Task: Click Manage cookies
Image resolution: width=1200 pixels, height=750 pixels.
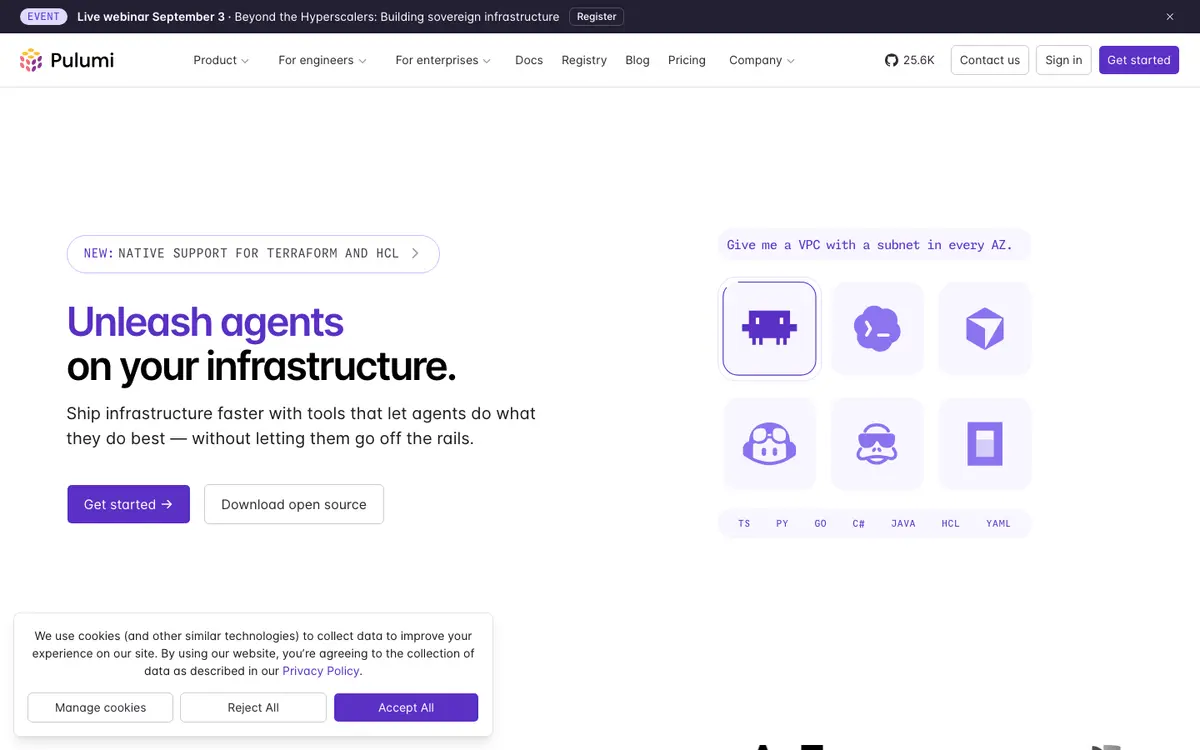Action: 100,707
